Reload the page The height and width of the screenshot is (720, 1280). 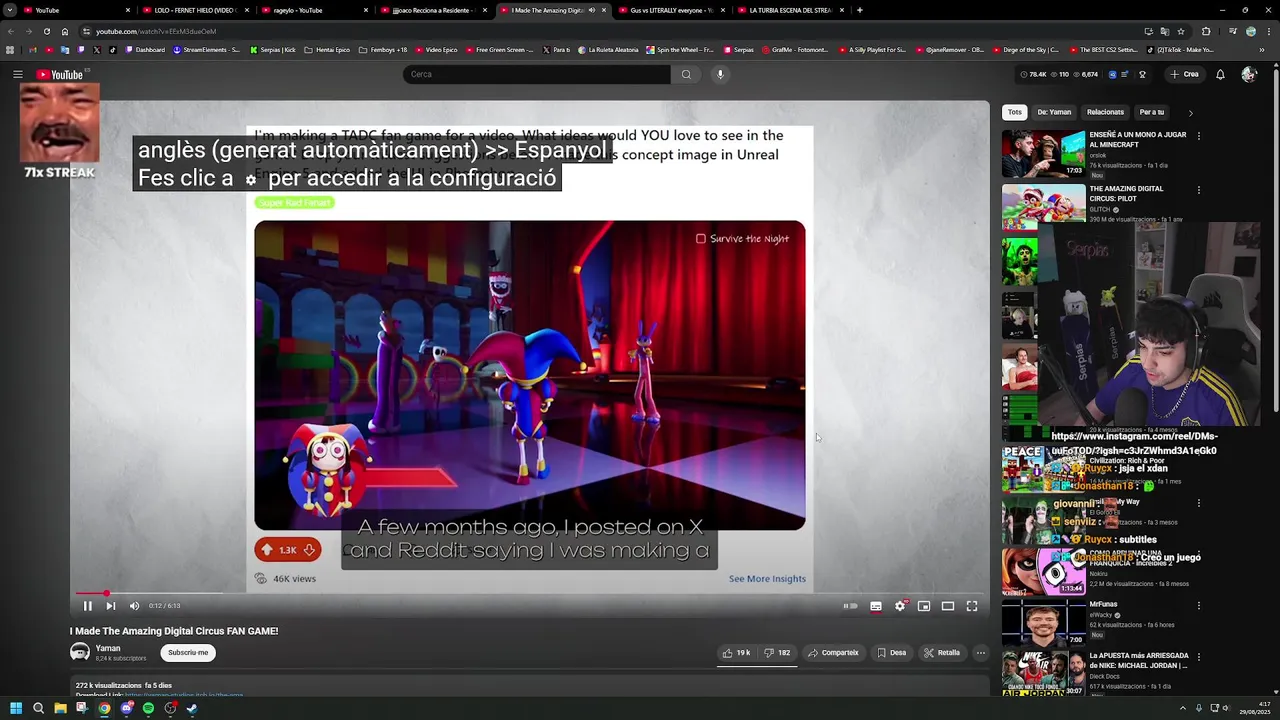coord(46,31)
